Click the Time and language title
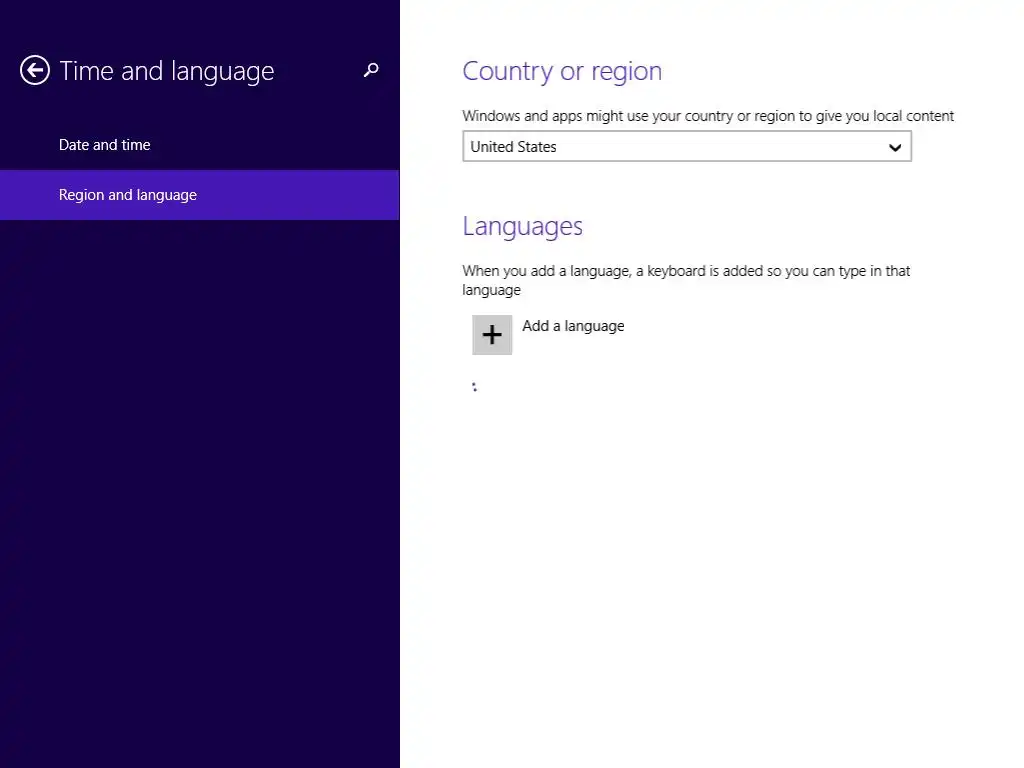The width and height of the screenshot is (1024, 768). pos(167,71)
